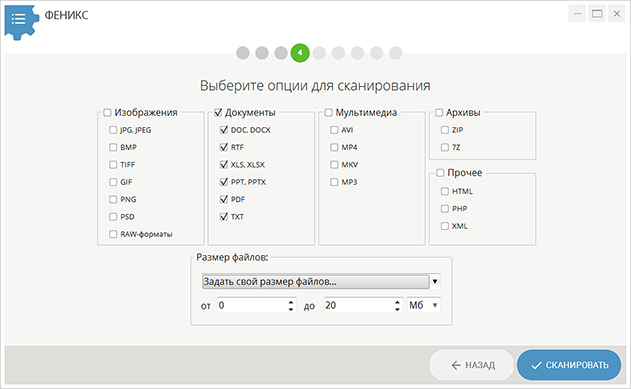Uncheck the RTF format

pos(224,147)
